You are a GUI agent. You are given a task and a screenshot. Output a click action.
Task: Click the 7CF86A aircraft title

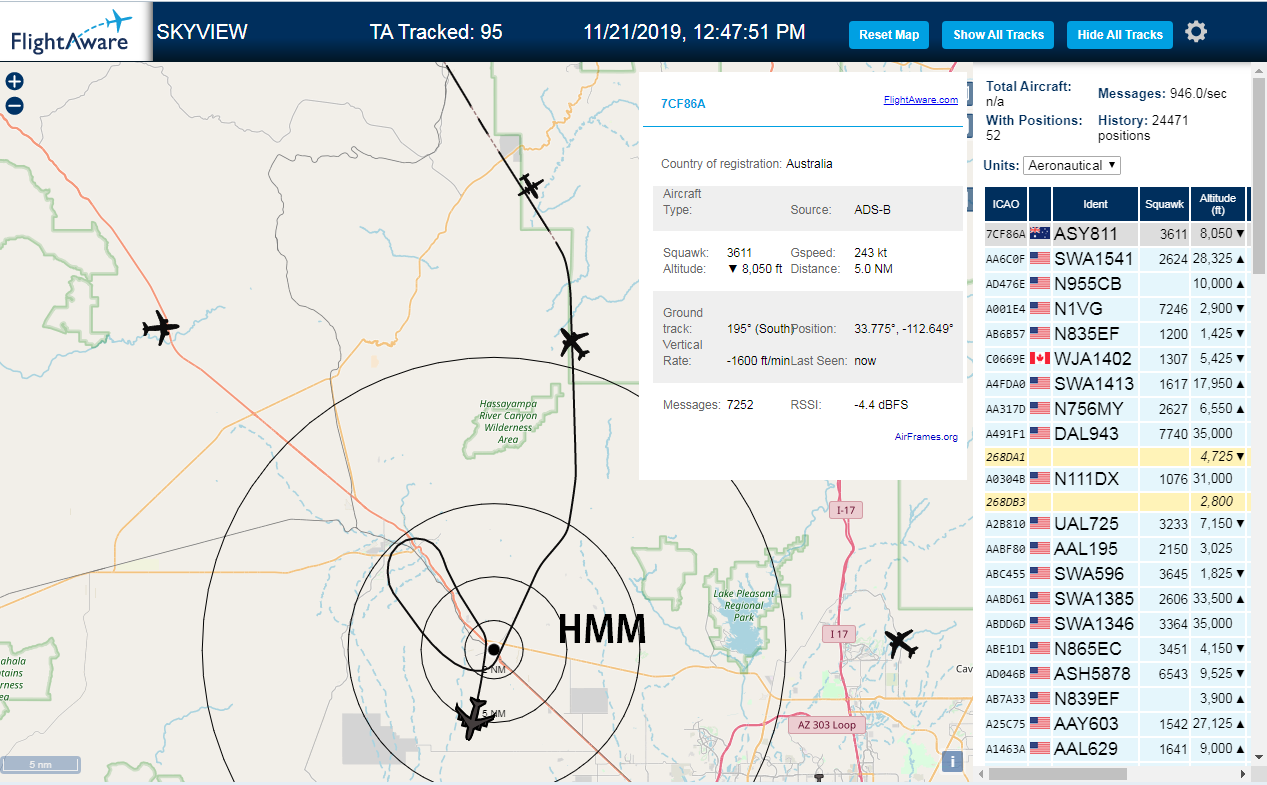tap(683, 104)
